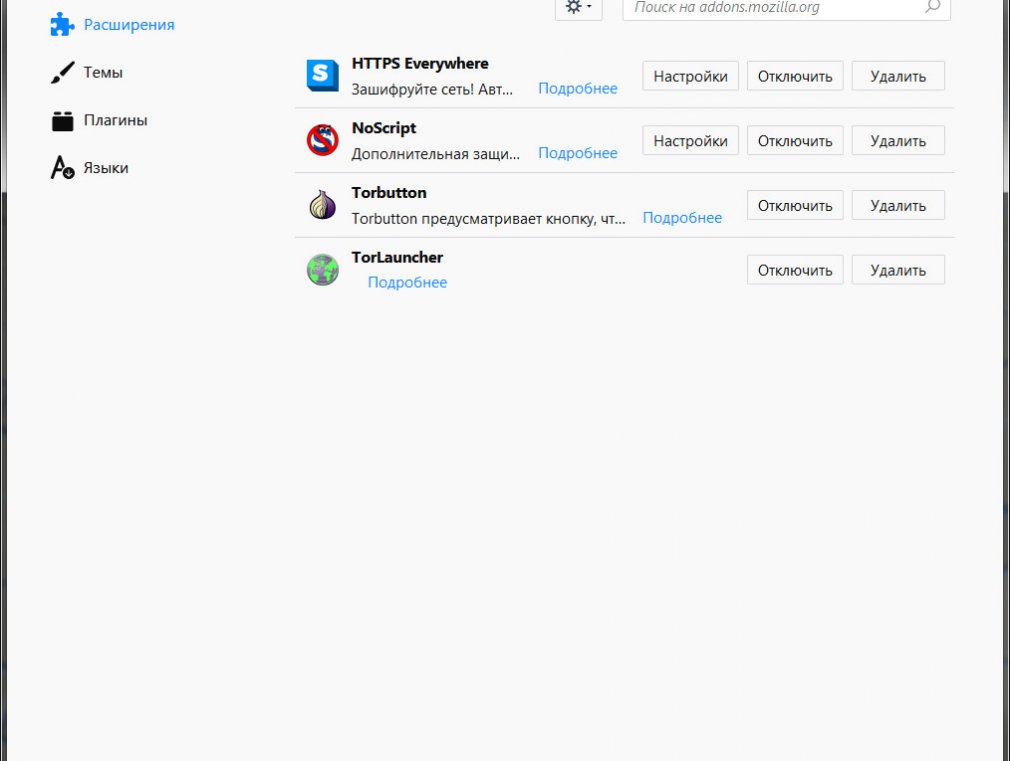Image resolution: width=1010 pixels, height=761 pixels.
Task: Go to the Языки section
Action: (90, 168)
